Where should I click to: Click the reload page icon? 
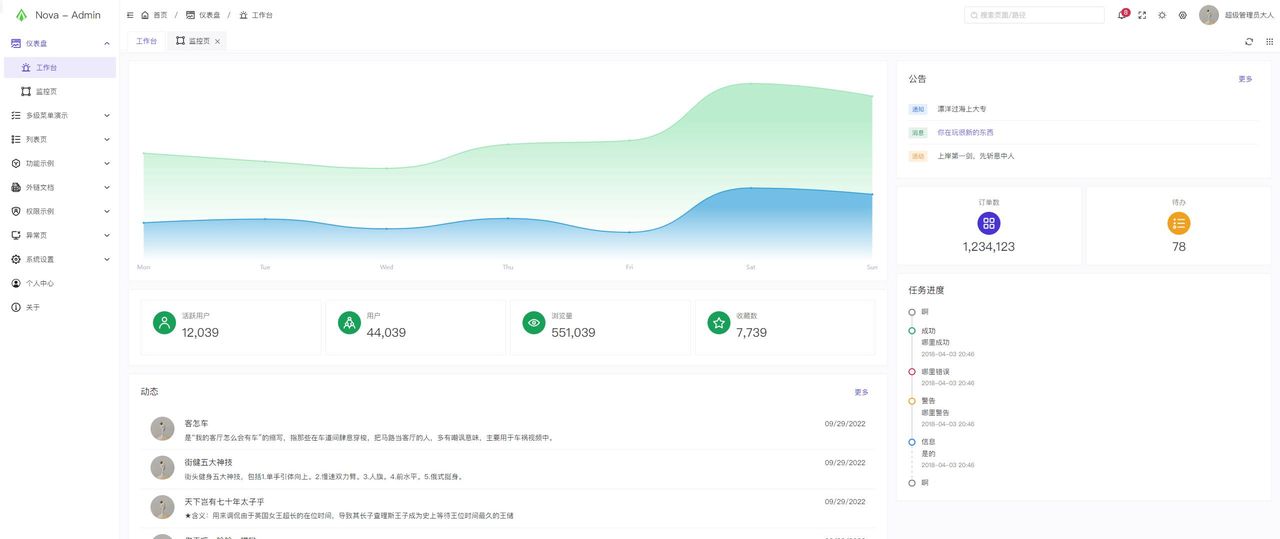[1249, 41]
